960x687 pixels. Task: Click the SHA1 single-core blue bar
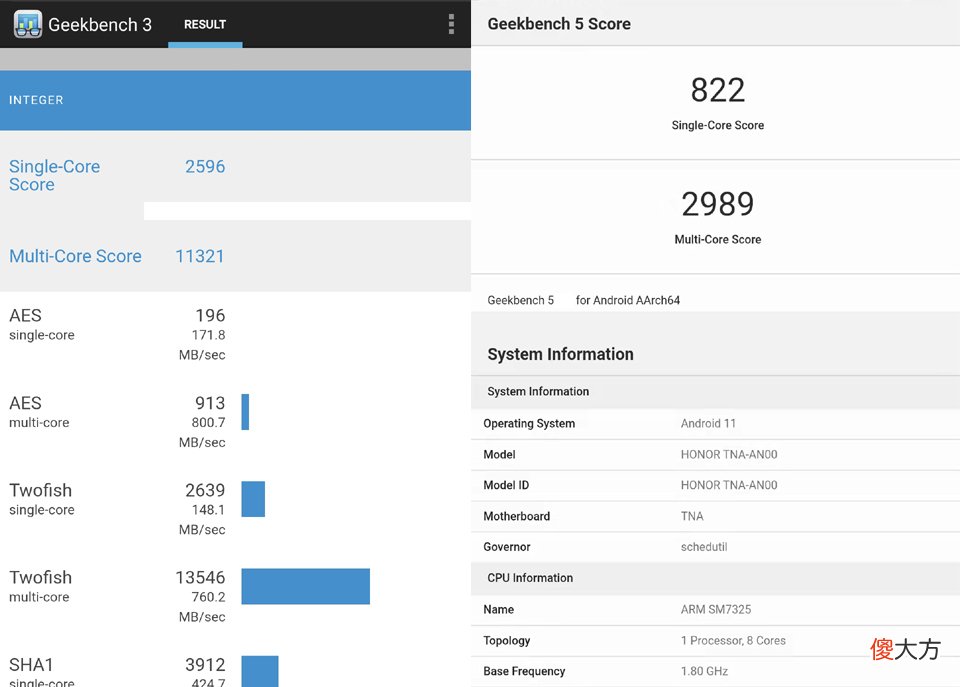pyautogui.click(x=260, y=671)
